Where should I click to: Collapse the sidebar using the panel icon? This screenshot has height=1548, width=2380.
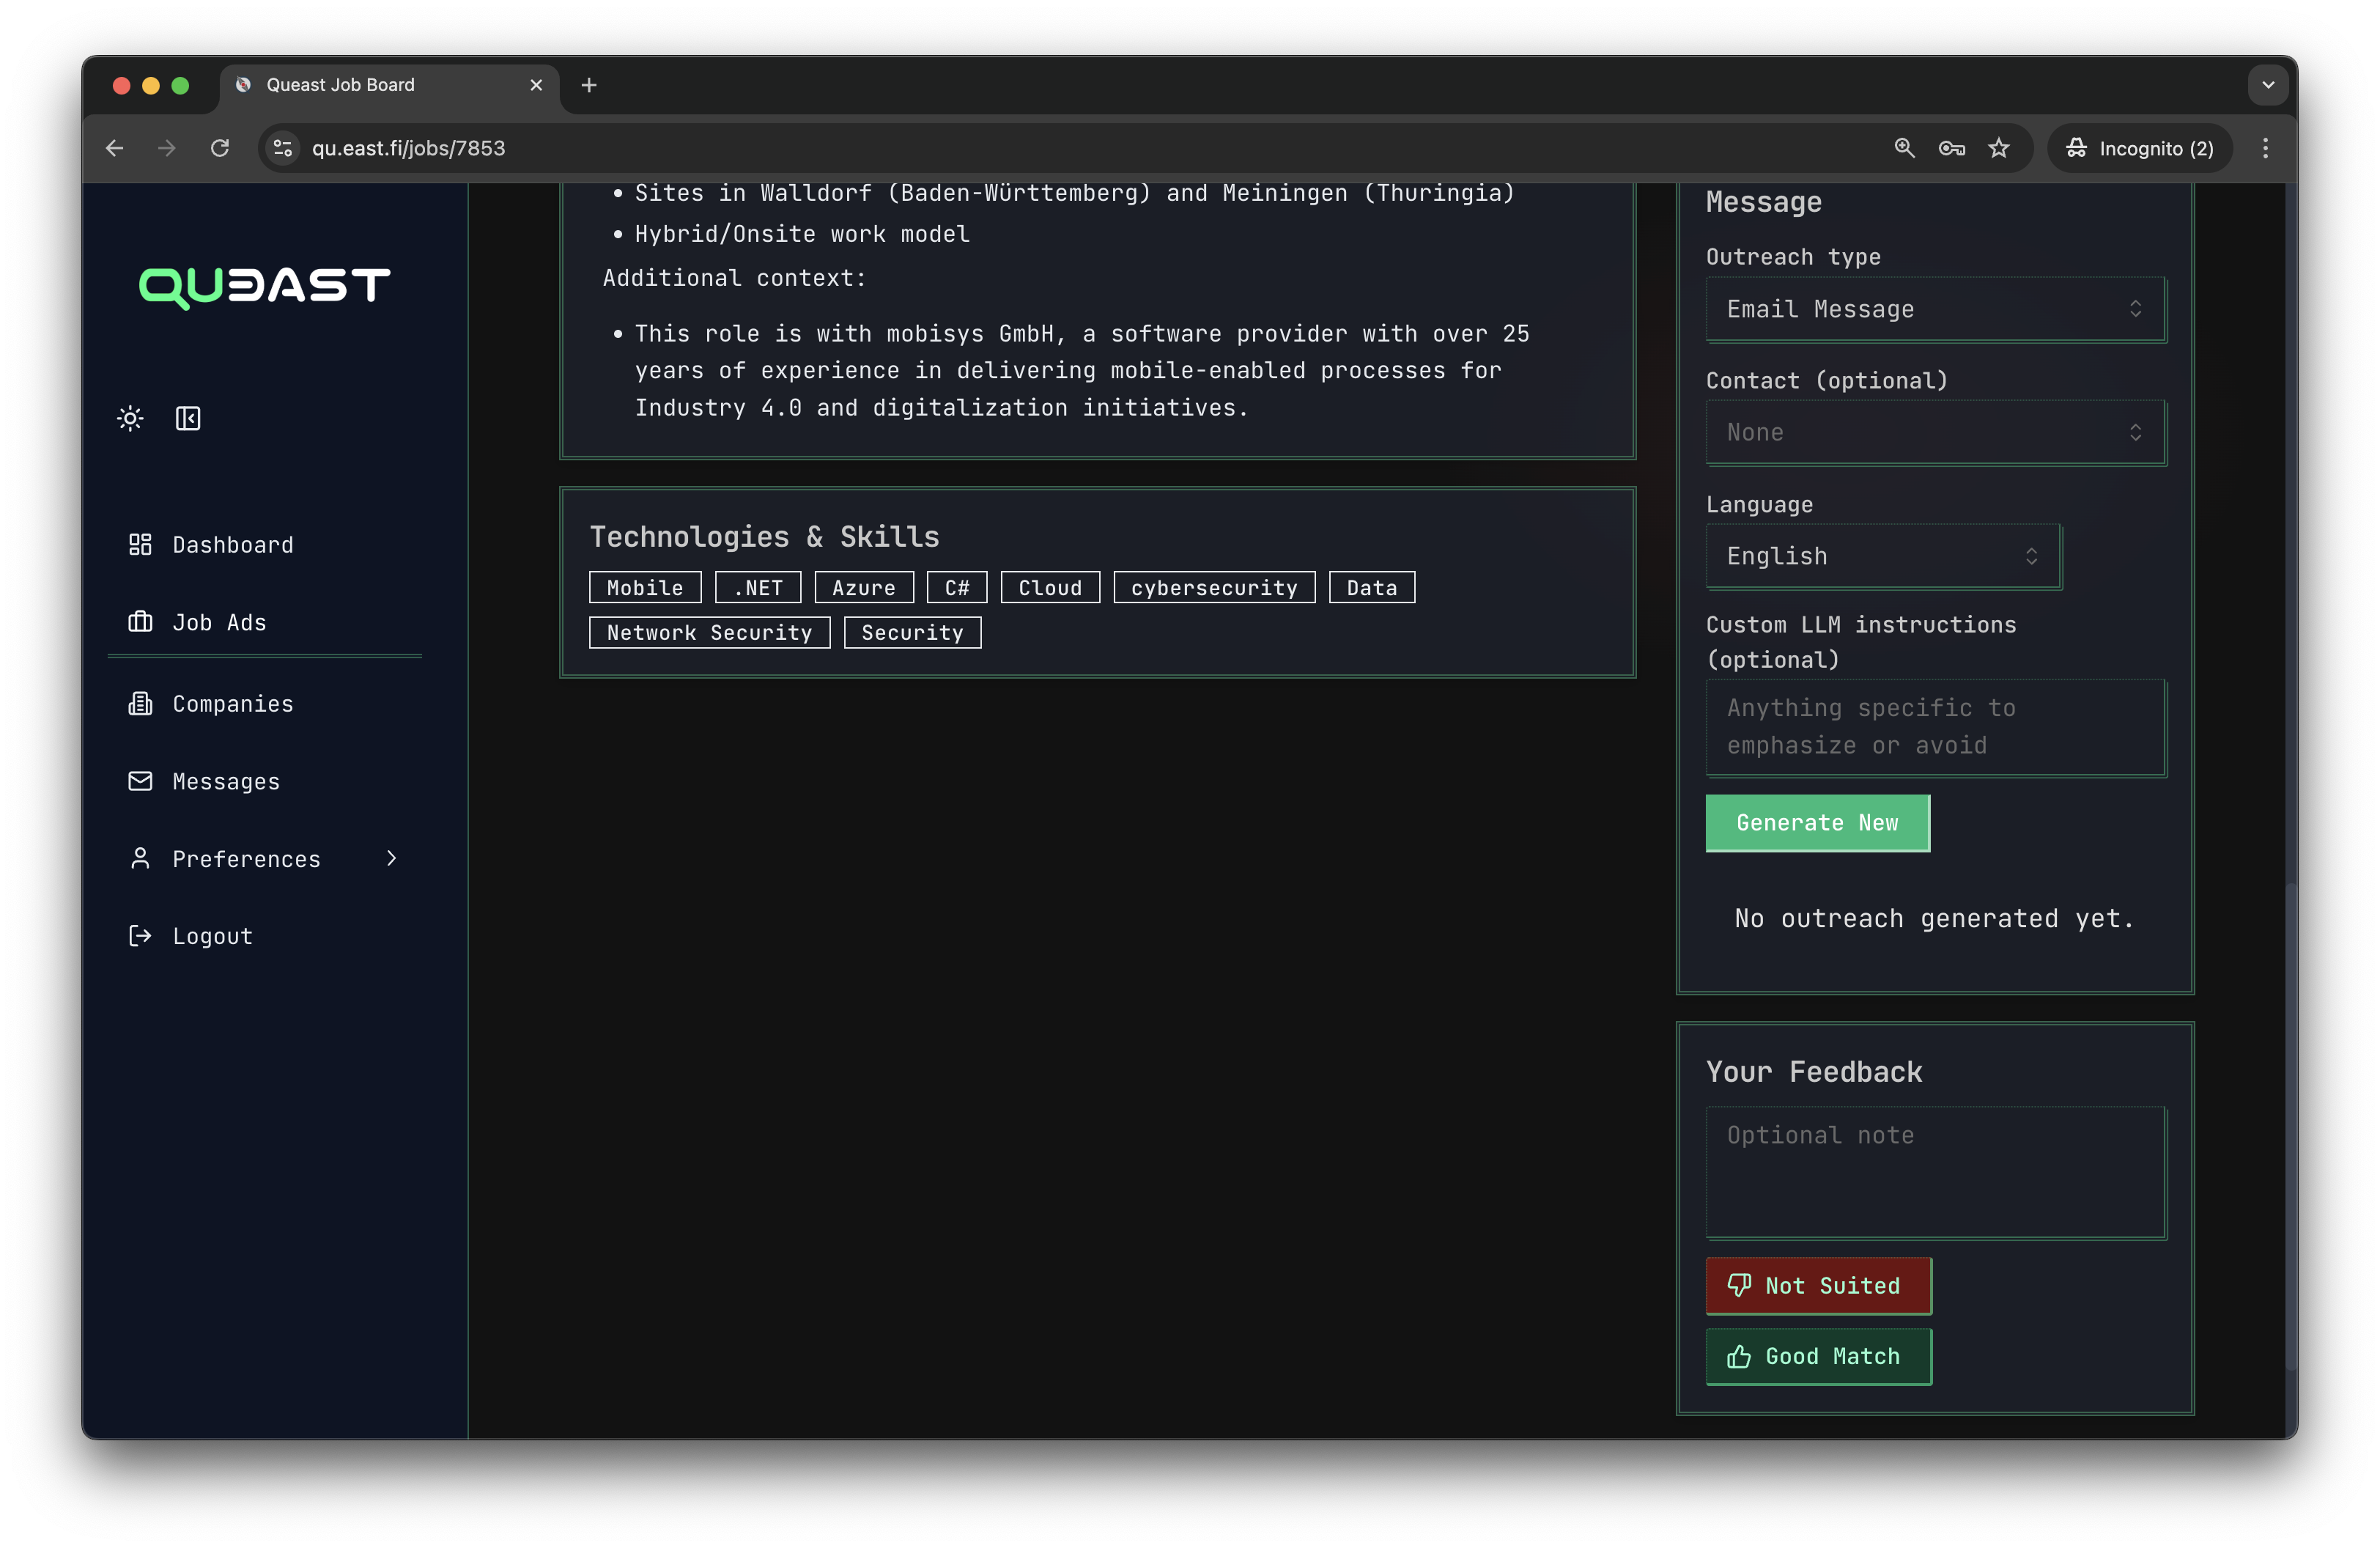[188, 419]
